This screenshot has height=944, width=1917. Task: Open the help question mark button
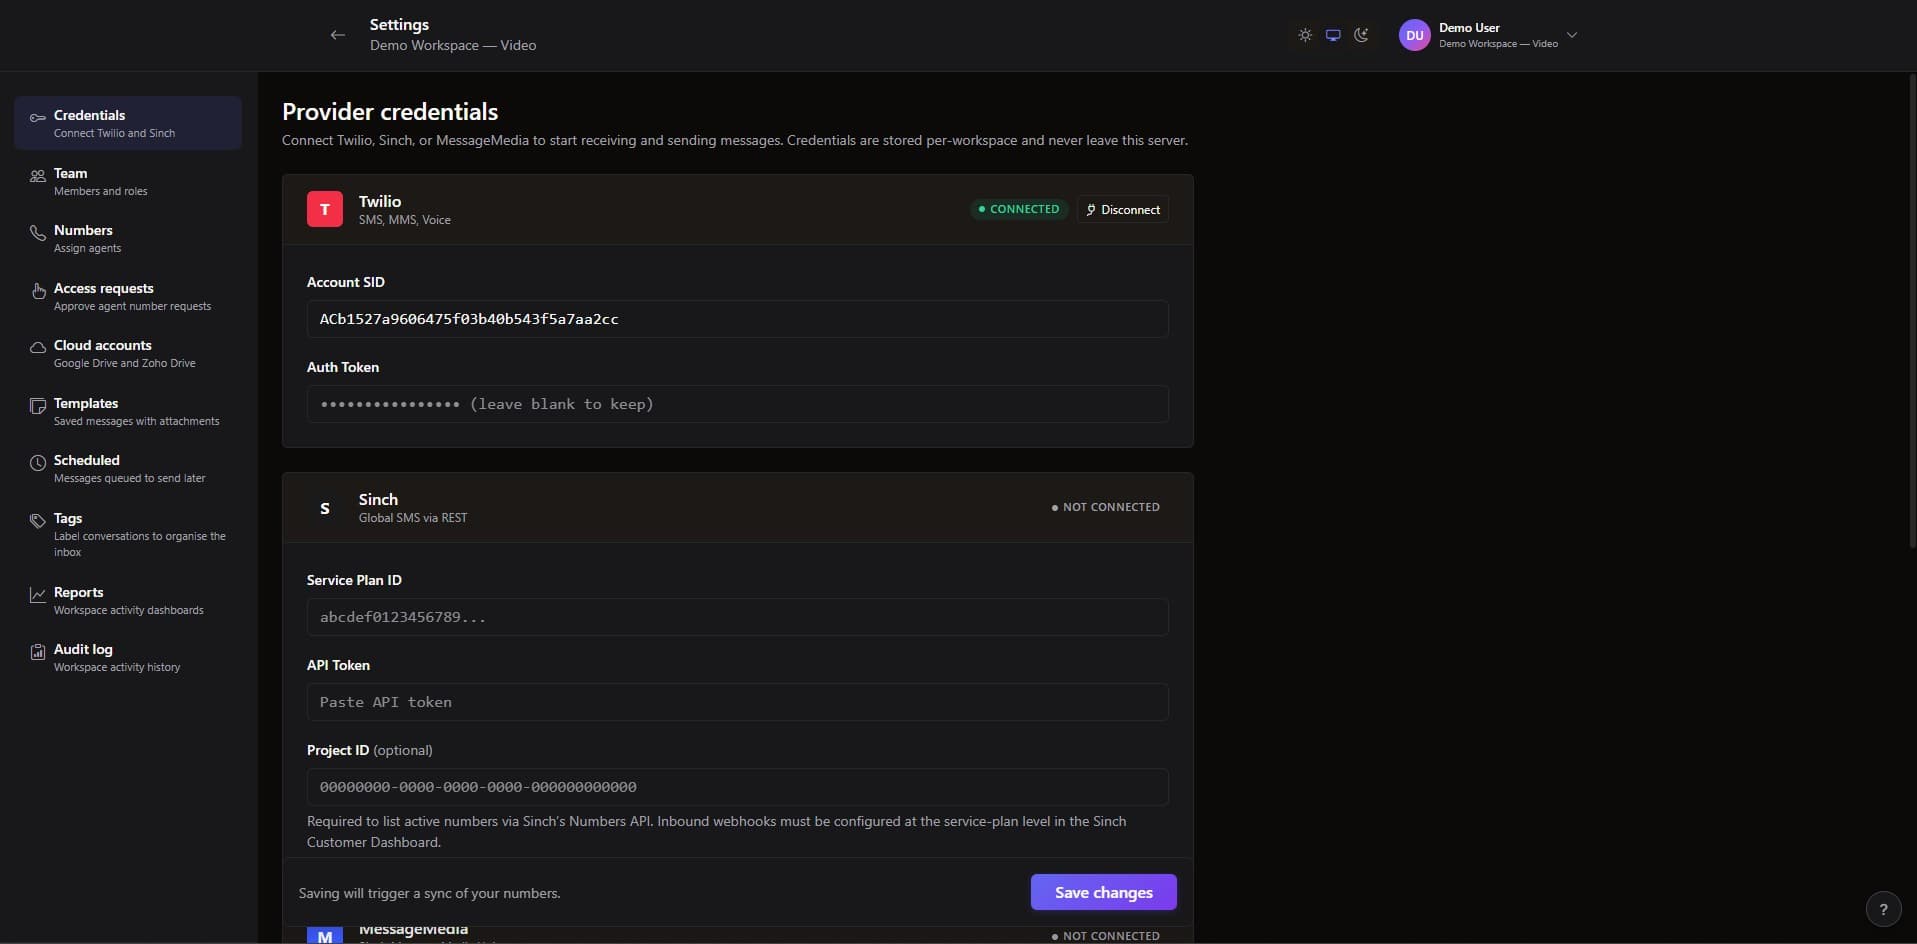coord(1883,909)
